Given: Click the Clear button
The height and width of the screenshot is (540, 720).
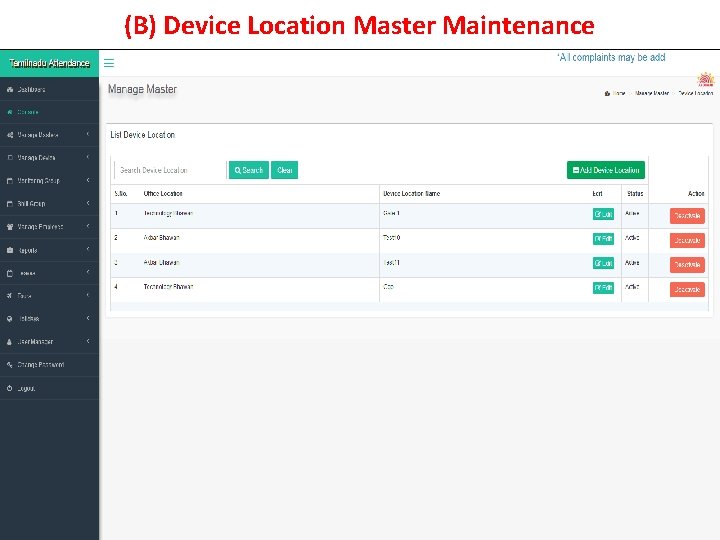Looking at the screenshot, I should tap(284, 170).
